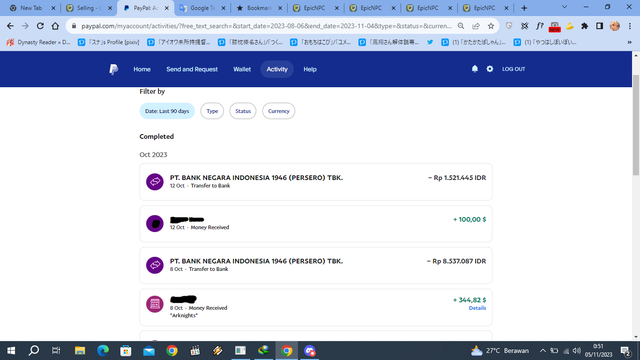
Task: Open the Currency filter
Action: click(x=279, y=111)
